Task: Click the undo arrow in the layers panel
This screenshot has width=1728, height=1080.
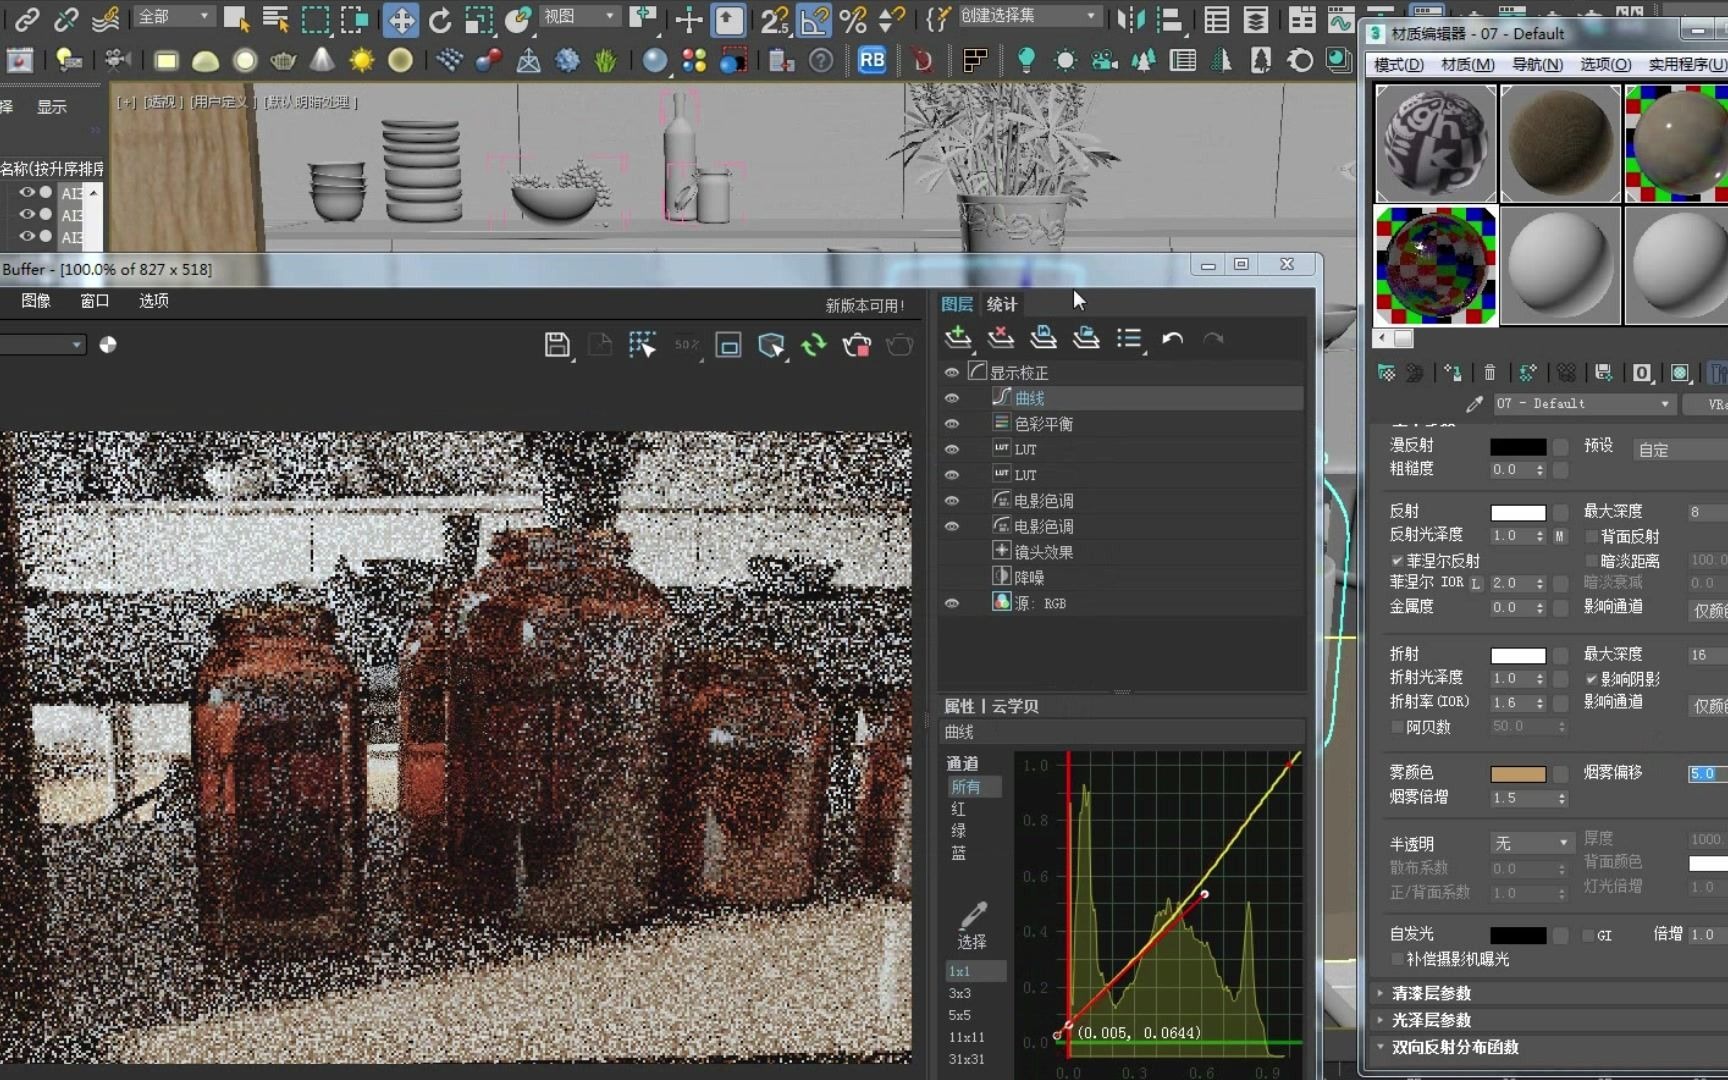Action: click(1173, 340)
